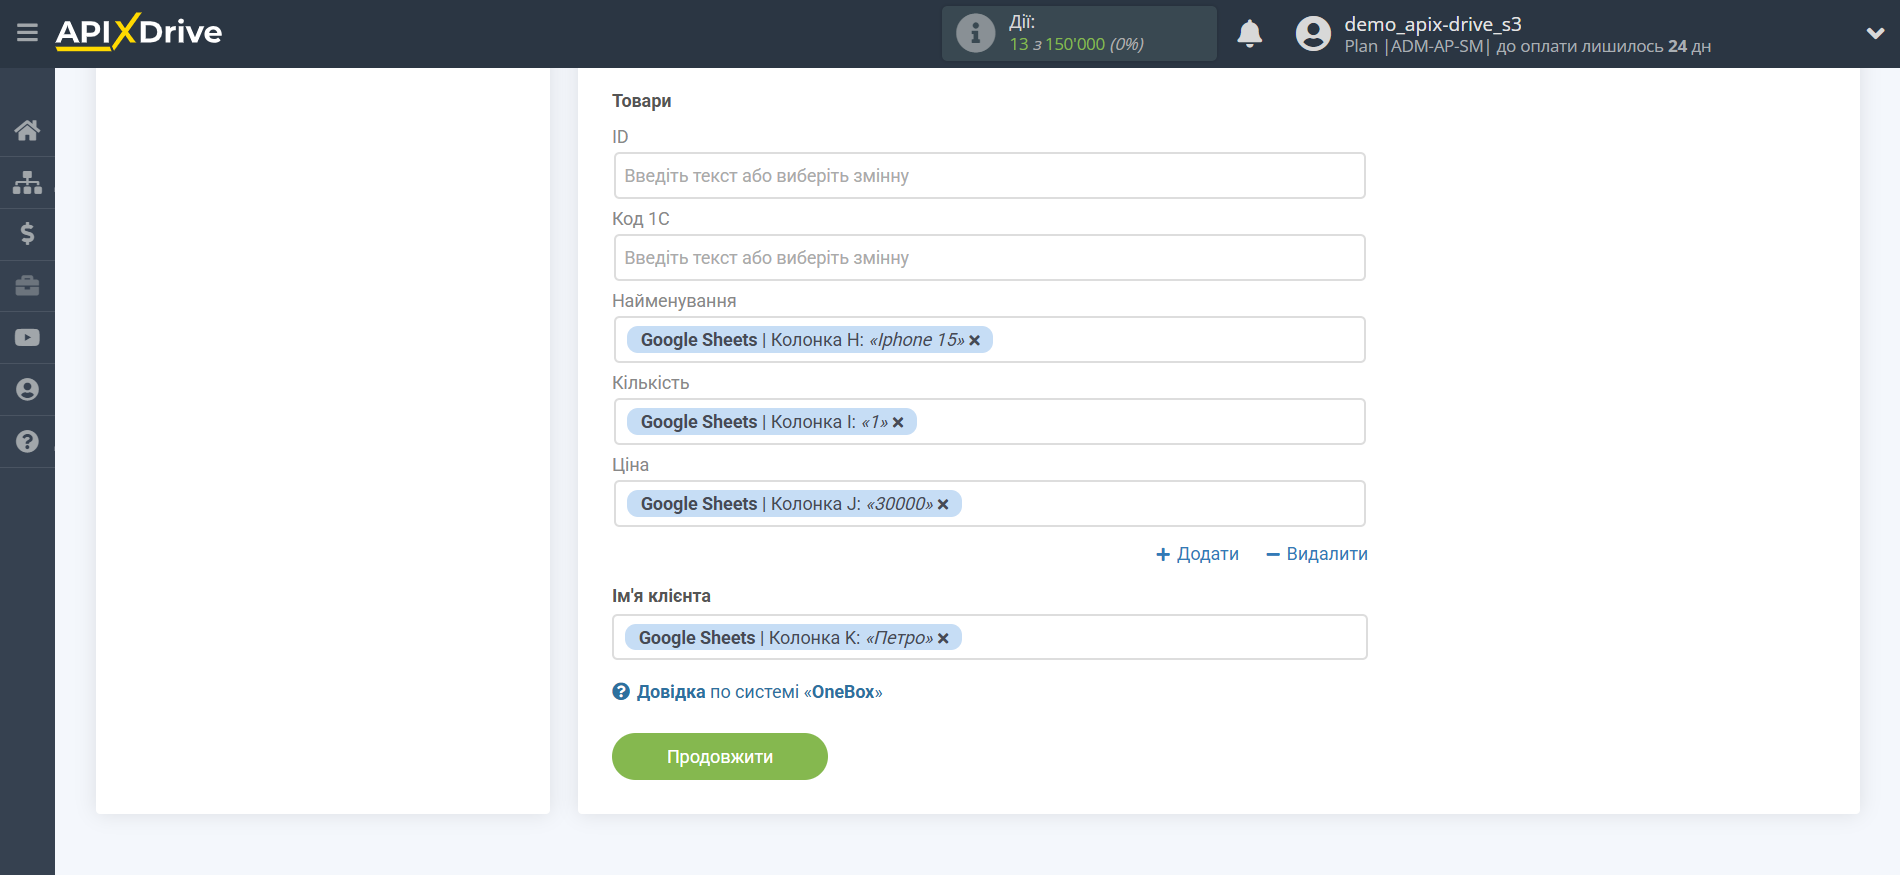1900x875 pixels.
Task: Remove the Петро client name tag
Action: (x=943, y=639)
